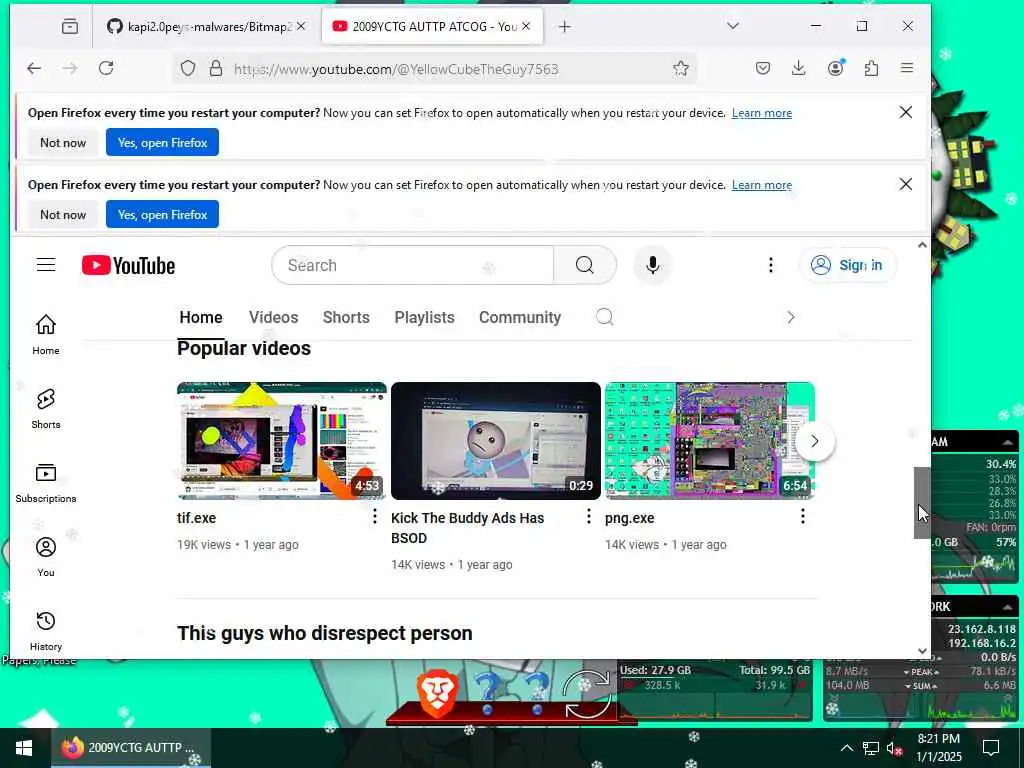Close the kapi2.0peys-malwares GitHub tab
The width and height of the screenshot is (1024, 768).
click(x=301, y=27)
